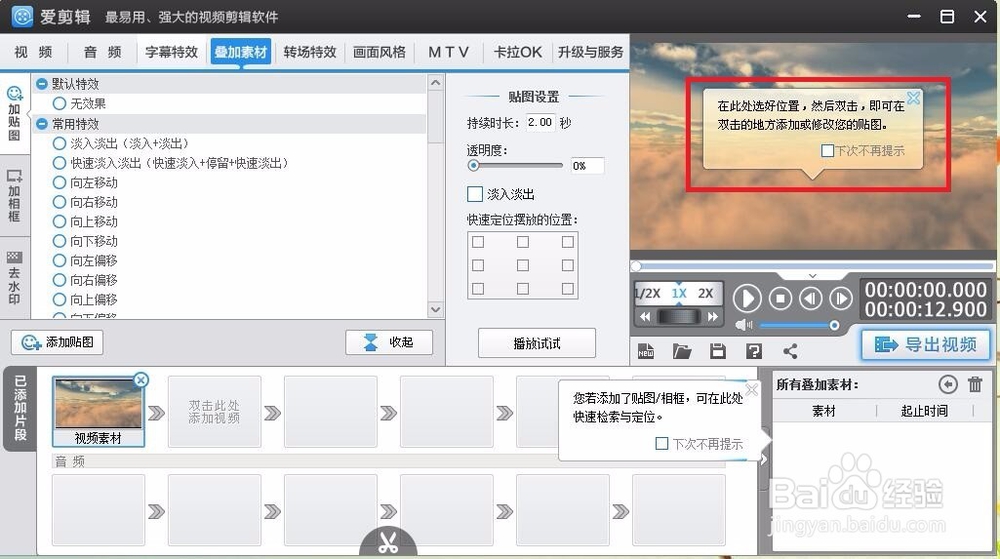Viewport: 1000px width, 559px height.
Task: Click the 透明度 slider handle
Action: click(x=473, y=166)
